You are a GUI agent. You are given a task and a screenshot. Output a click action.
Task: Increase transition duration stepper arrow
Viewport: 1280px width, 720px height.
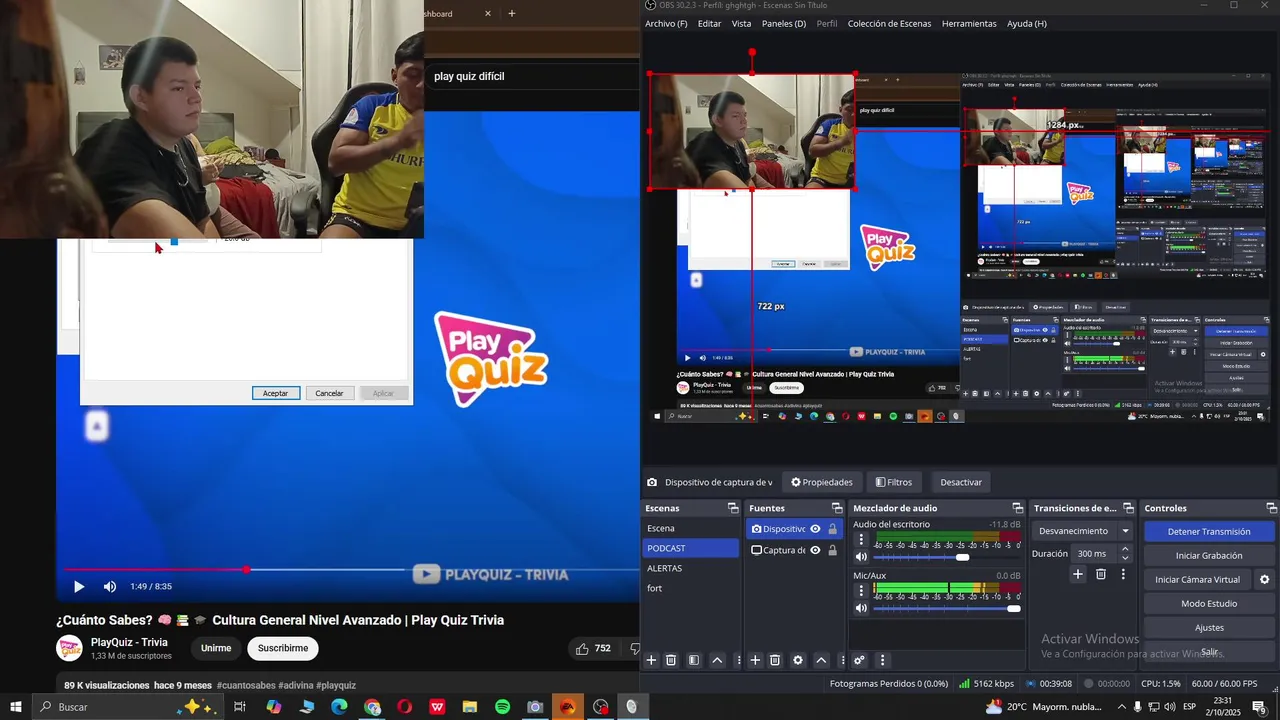(1125, 549)
